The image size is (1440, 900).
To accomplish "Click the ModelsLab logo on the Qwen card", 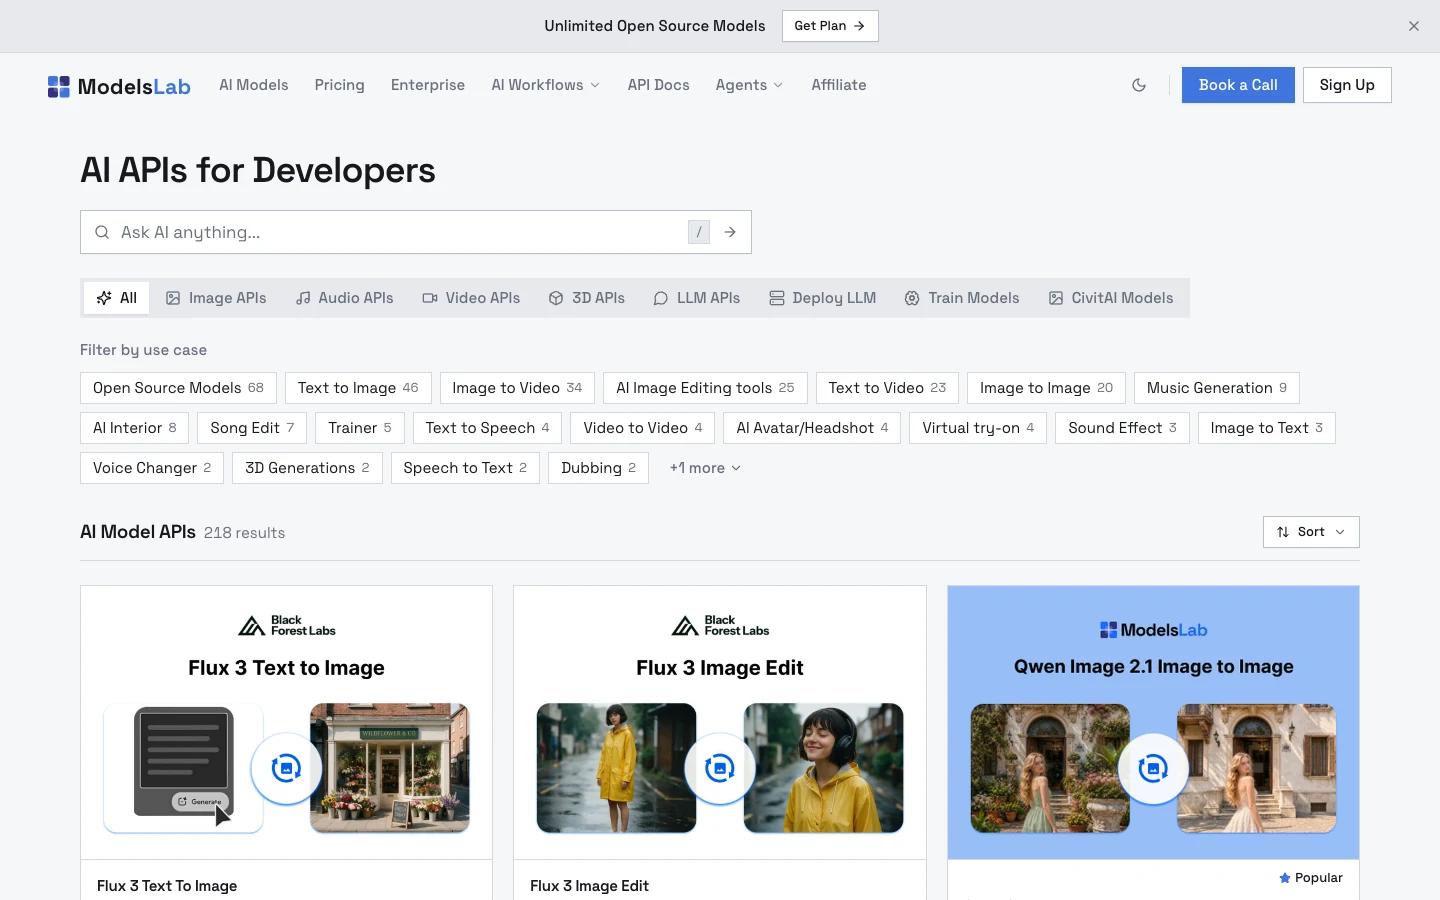I will tap(1153, 630).
